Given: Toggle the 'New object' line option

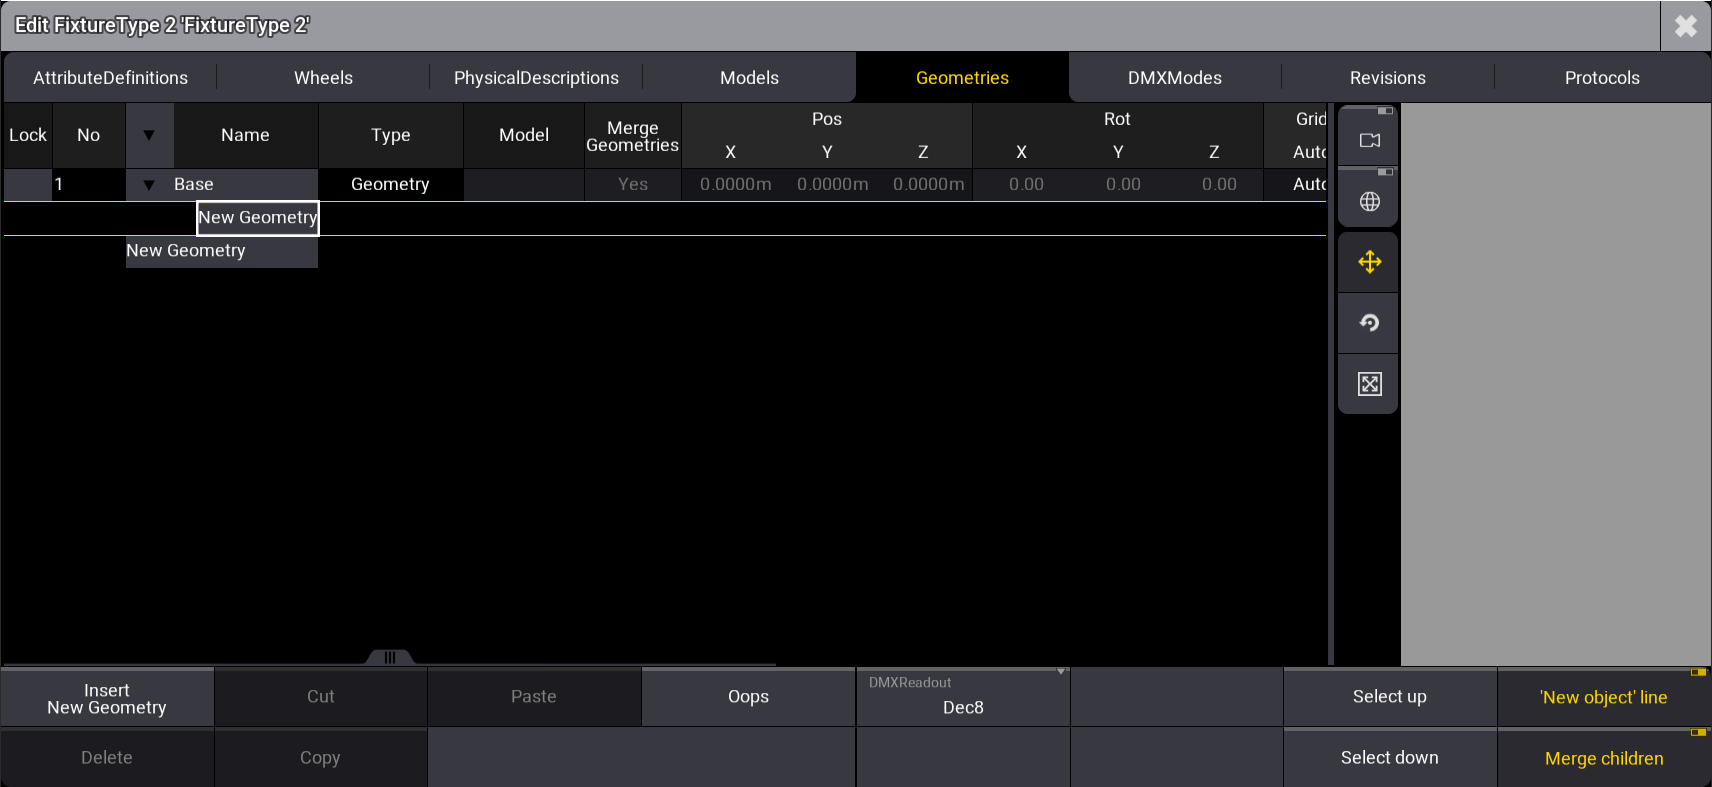Looking at the screenshot, I should 1603,698.
